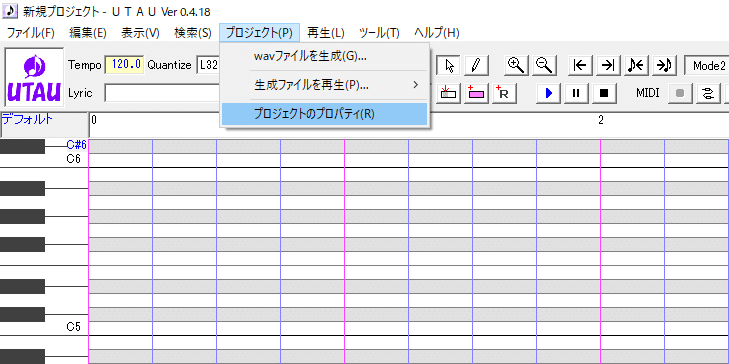This screenshot has height=364, width=729.
Task: Click measure 2 marker on ruler
Action: click(x=601, y=120)
